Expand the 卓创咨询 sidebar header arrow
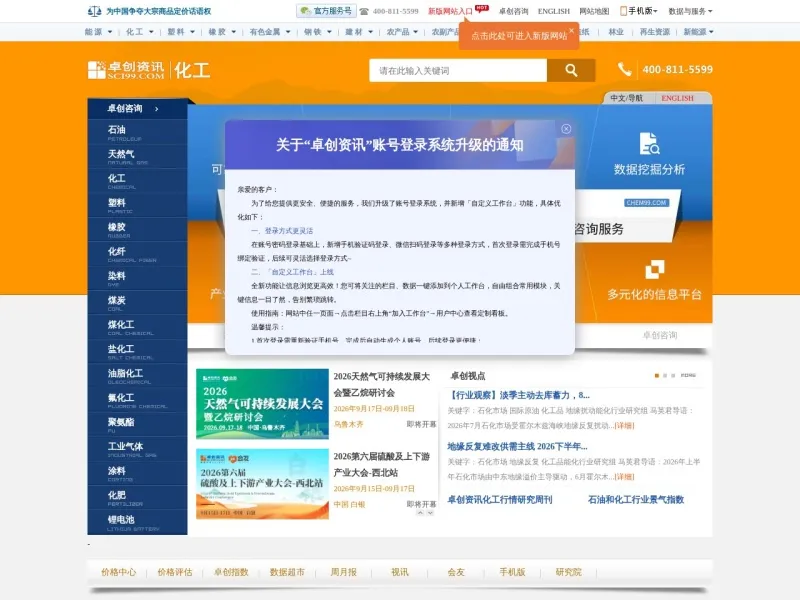This screenshot has height=600, width=800. (157, 109)
